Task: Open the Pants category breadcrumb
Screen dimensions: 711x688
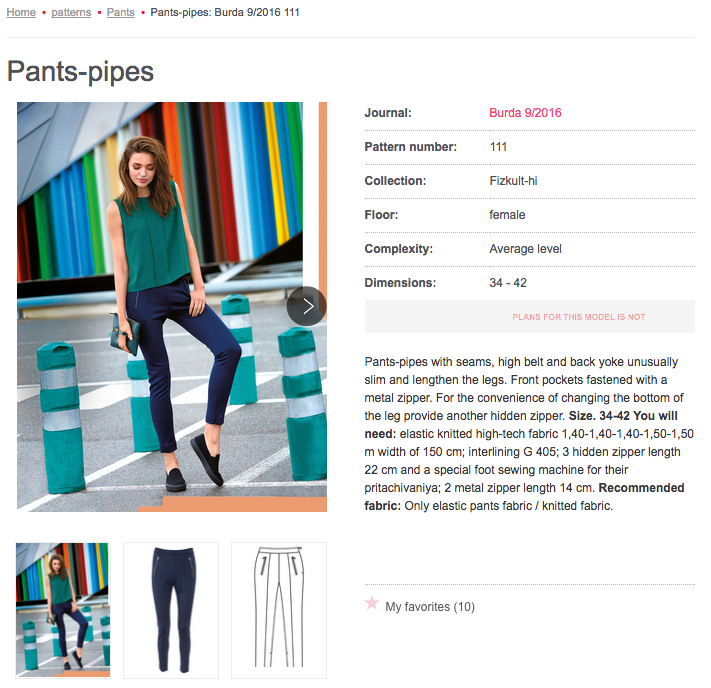Action: tap(121, 12)
